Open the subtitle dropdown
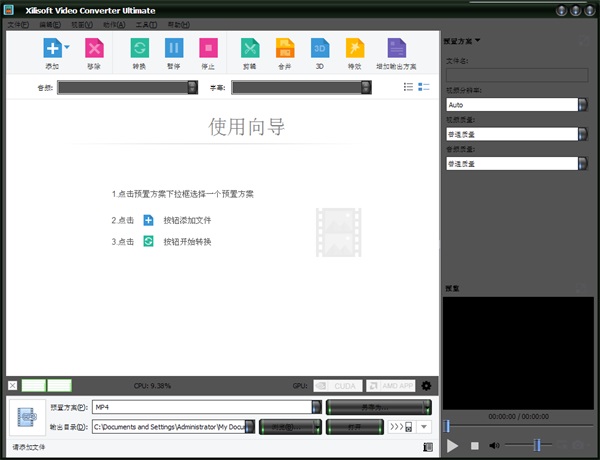Image resolution: width=600 pixels, height=460 pixels. (366, 87)
